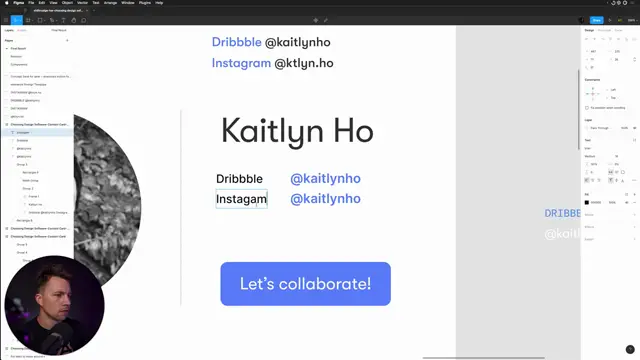Open the Object menu
The width and height of the screenshot is (640, 360).
[67, 2]
